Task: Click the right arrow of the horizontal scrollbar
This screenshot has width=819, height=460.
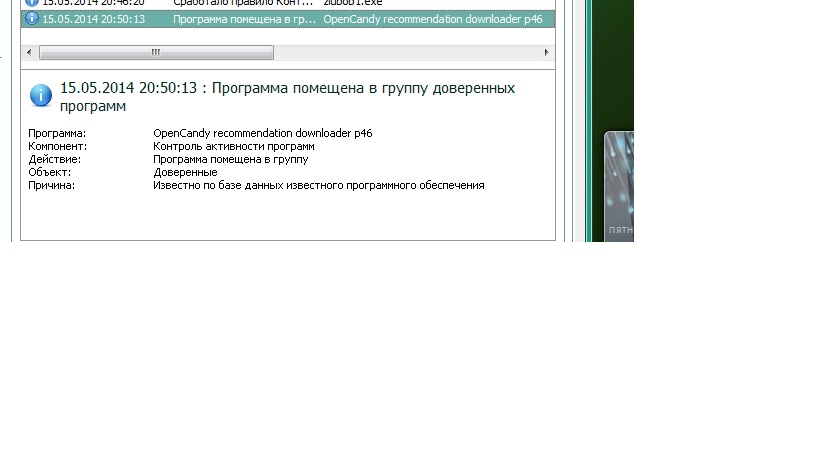Action: [x=546, y=52]
